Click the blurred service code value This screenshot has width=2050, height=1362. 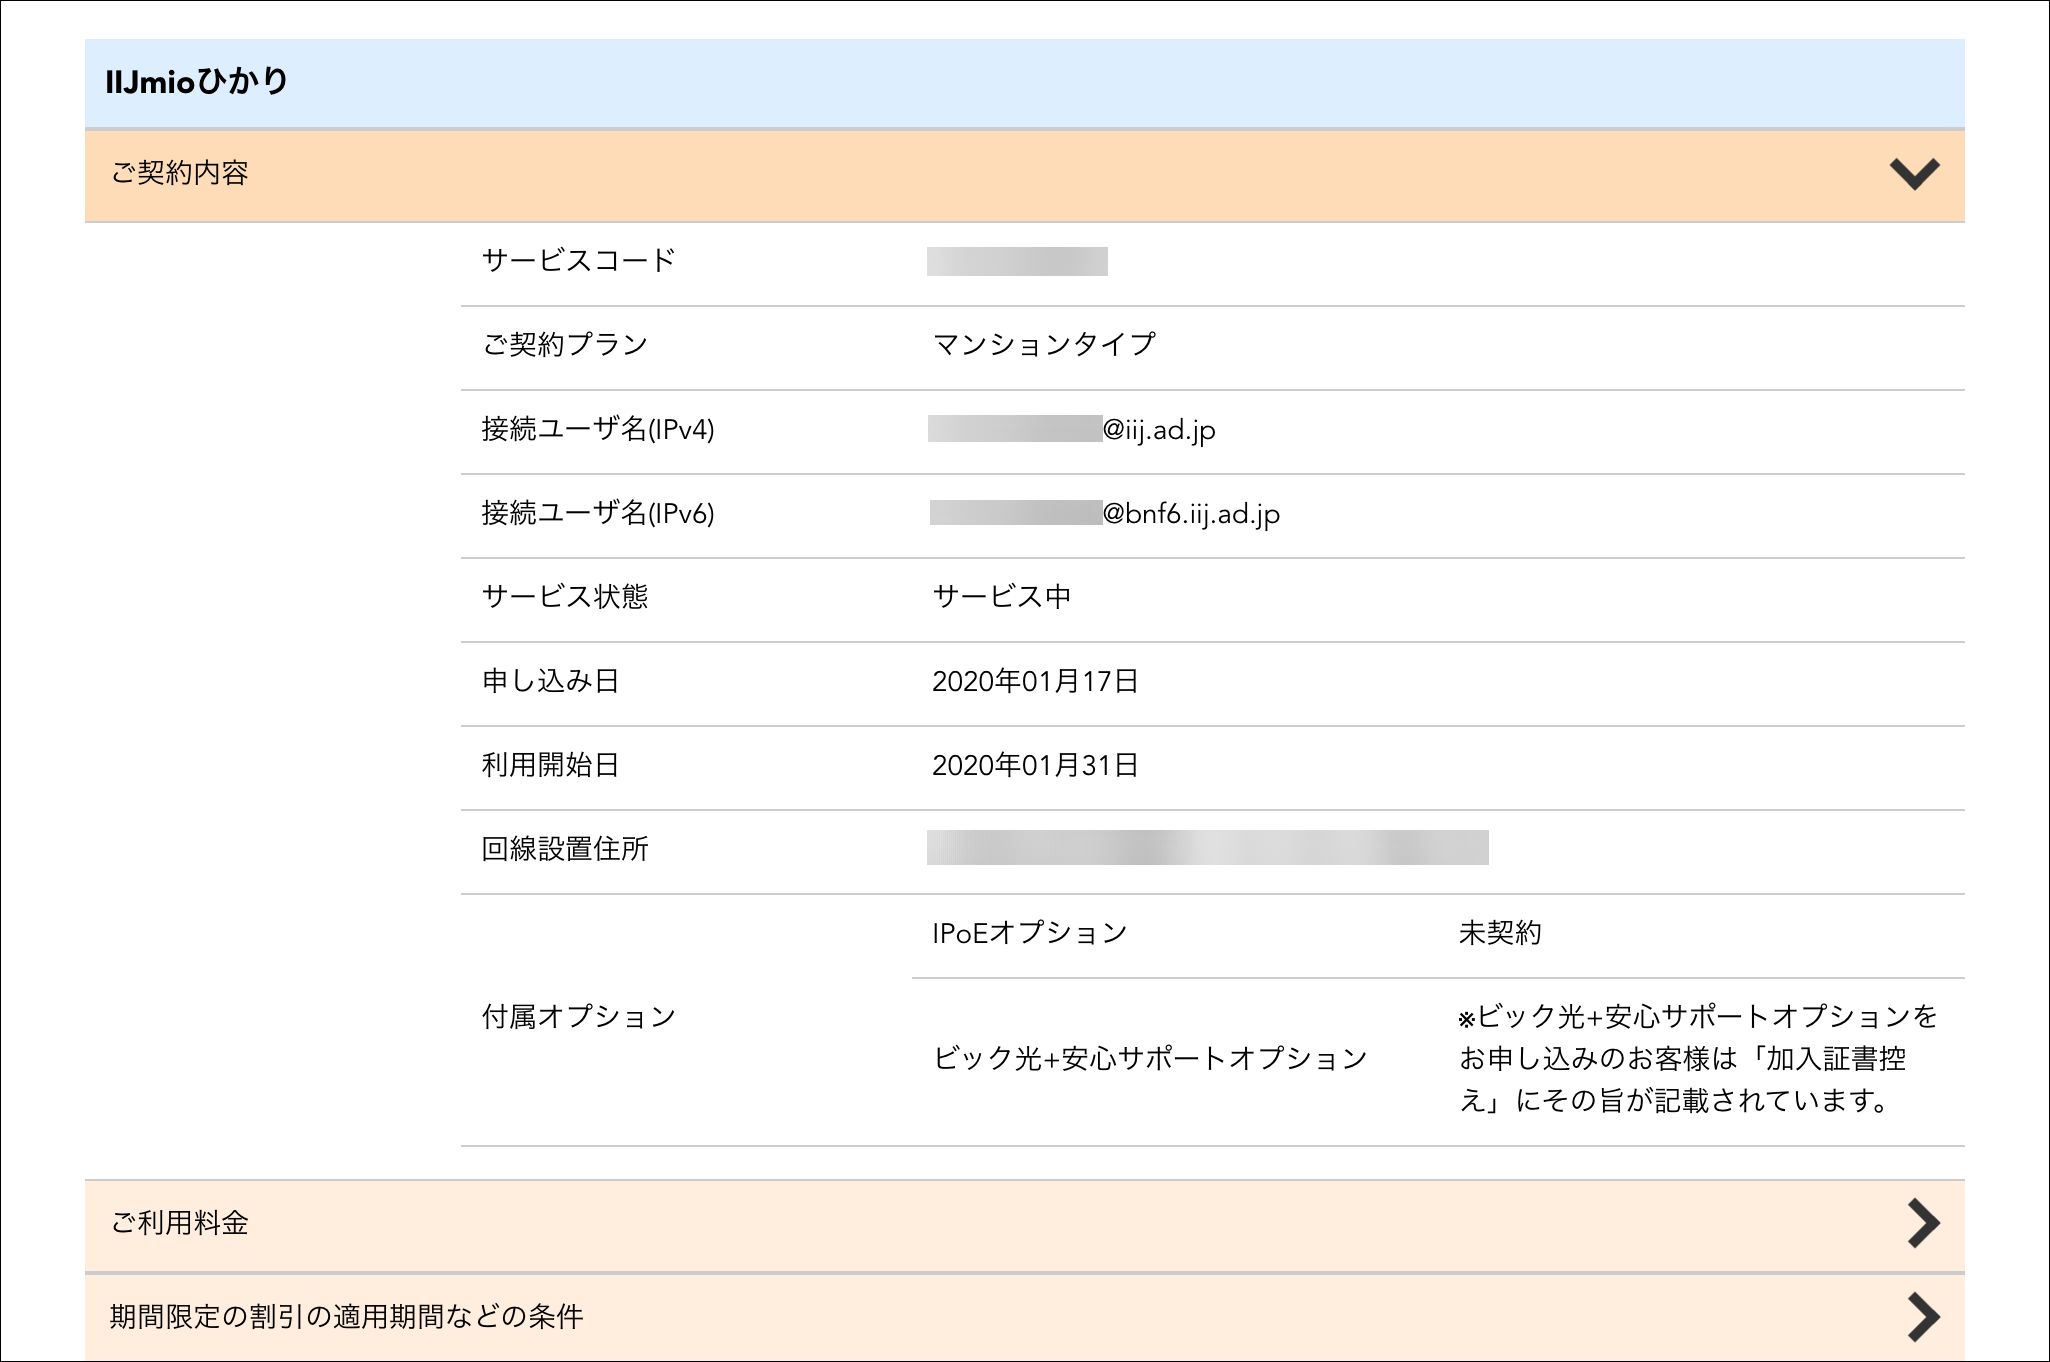click(x=1017, y=261)
